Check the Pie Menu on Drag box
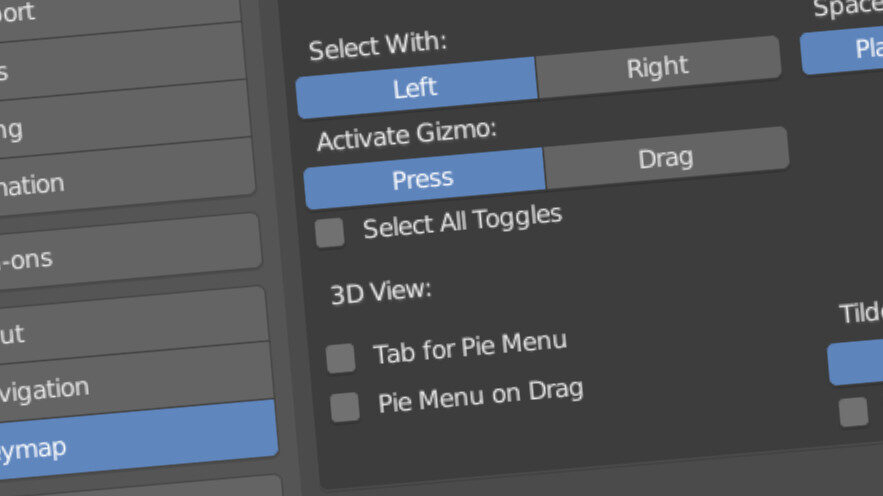 tap(345, 407)
